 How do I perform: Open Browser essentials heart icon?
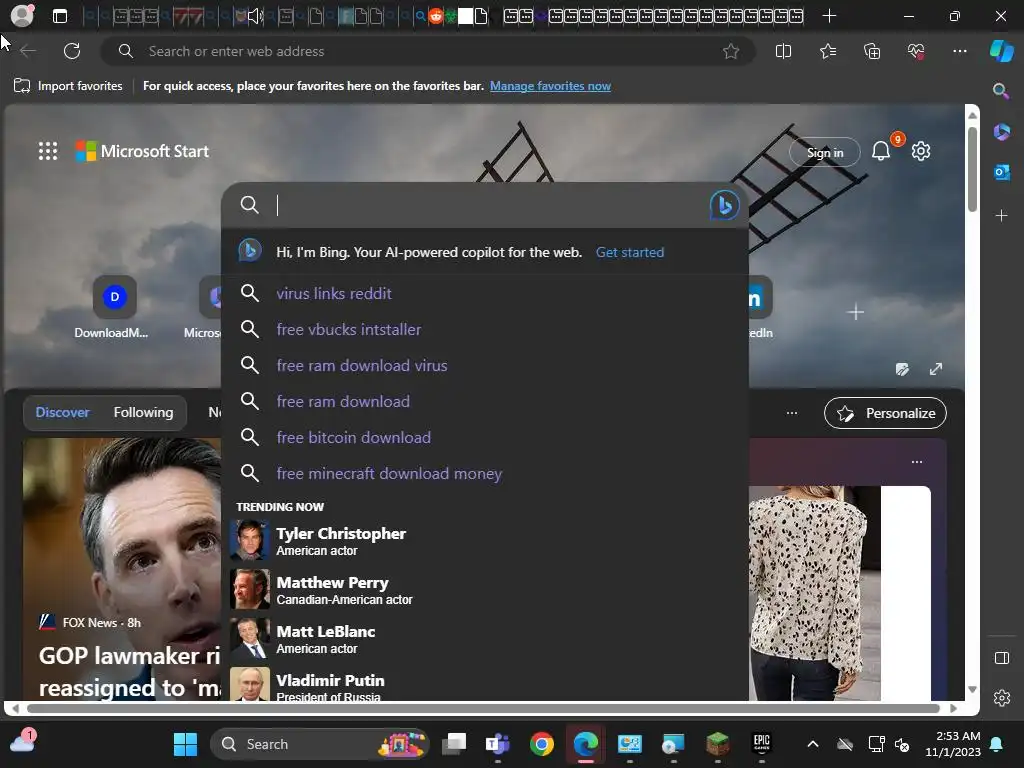(x=916, y=51)
